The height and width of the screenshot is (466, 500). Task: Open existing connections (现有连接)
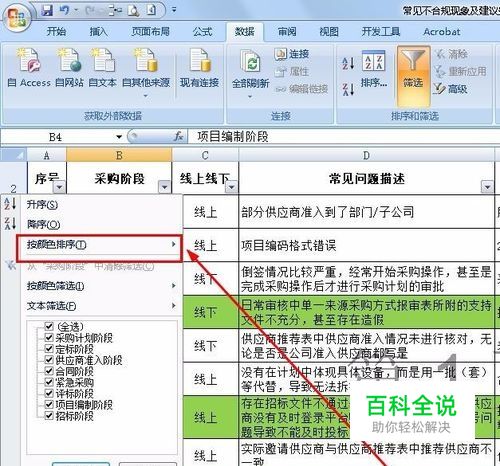click(199, 68)
